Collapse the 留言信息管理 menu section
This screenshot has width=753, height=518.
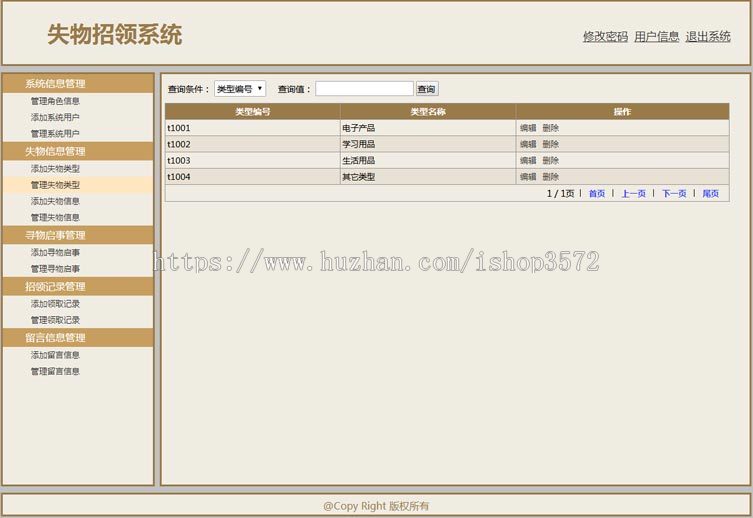[78, 337]
